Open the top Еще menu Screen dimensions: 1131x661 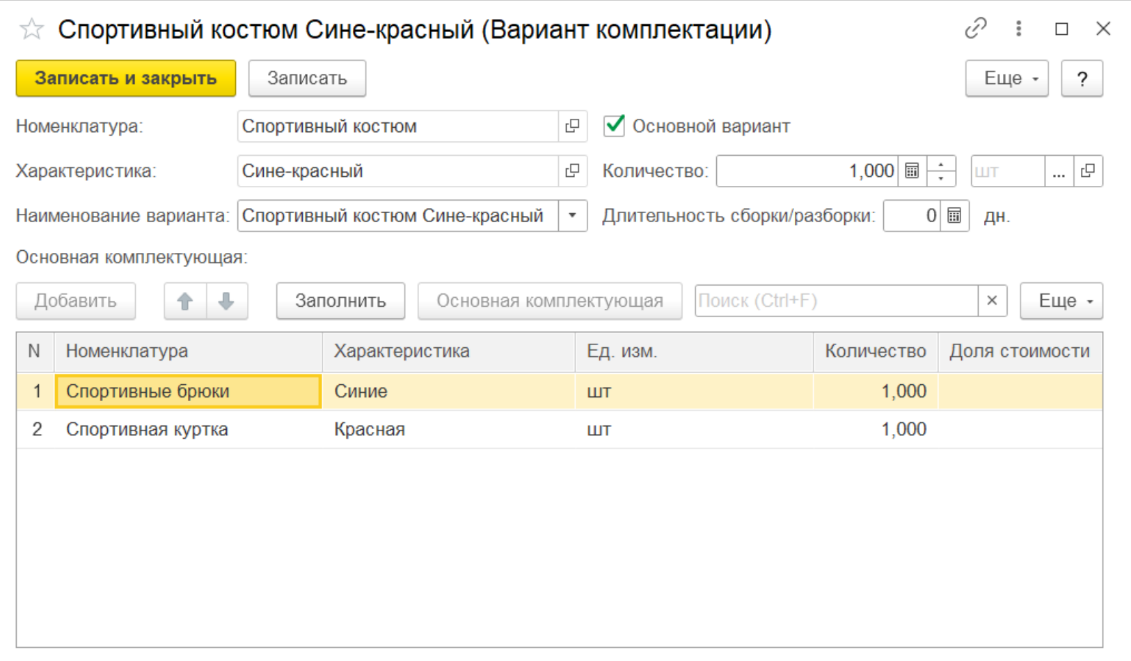[x=1006, y=79]
